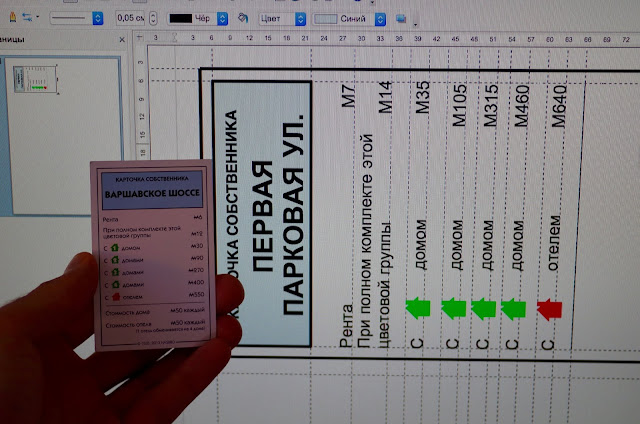Select the М105 value text
The width and height of the screenshot is (640, 424).
tap(459, 105)
